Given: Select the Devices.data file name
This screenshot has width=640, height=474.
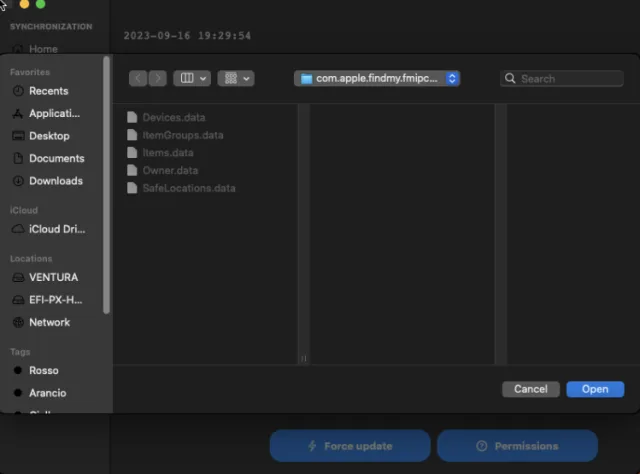Looking at the screenshot, I should click(x=174, y=117).
